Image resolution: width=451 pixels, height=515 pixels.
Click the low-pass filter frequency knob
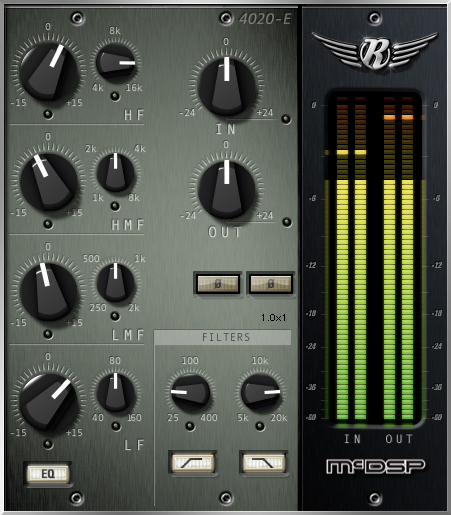(x=261, y=393)
